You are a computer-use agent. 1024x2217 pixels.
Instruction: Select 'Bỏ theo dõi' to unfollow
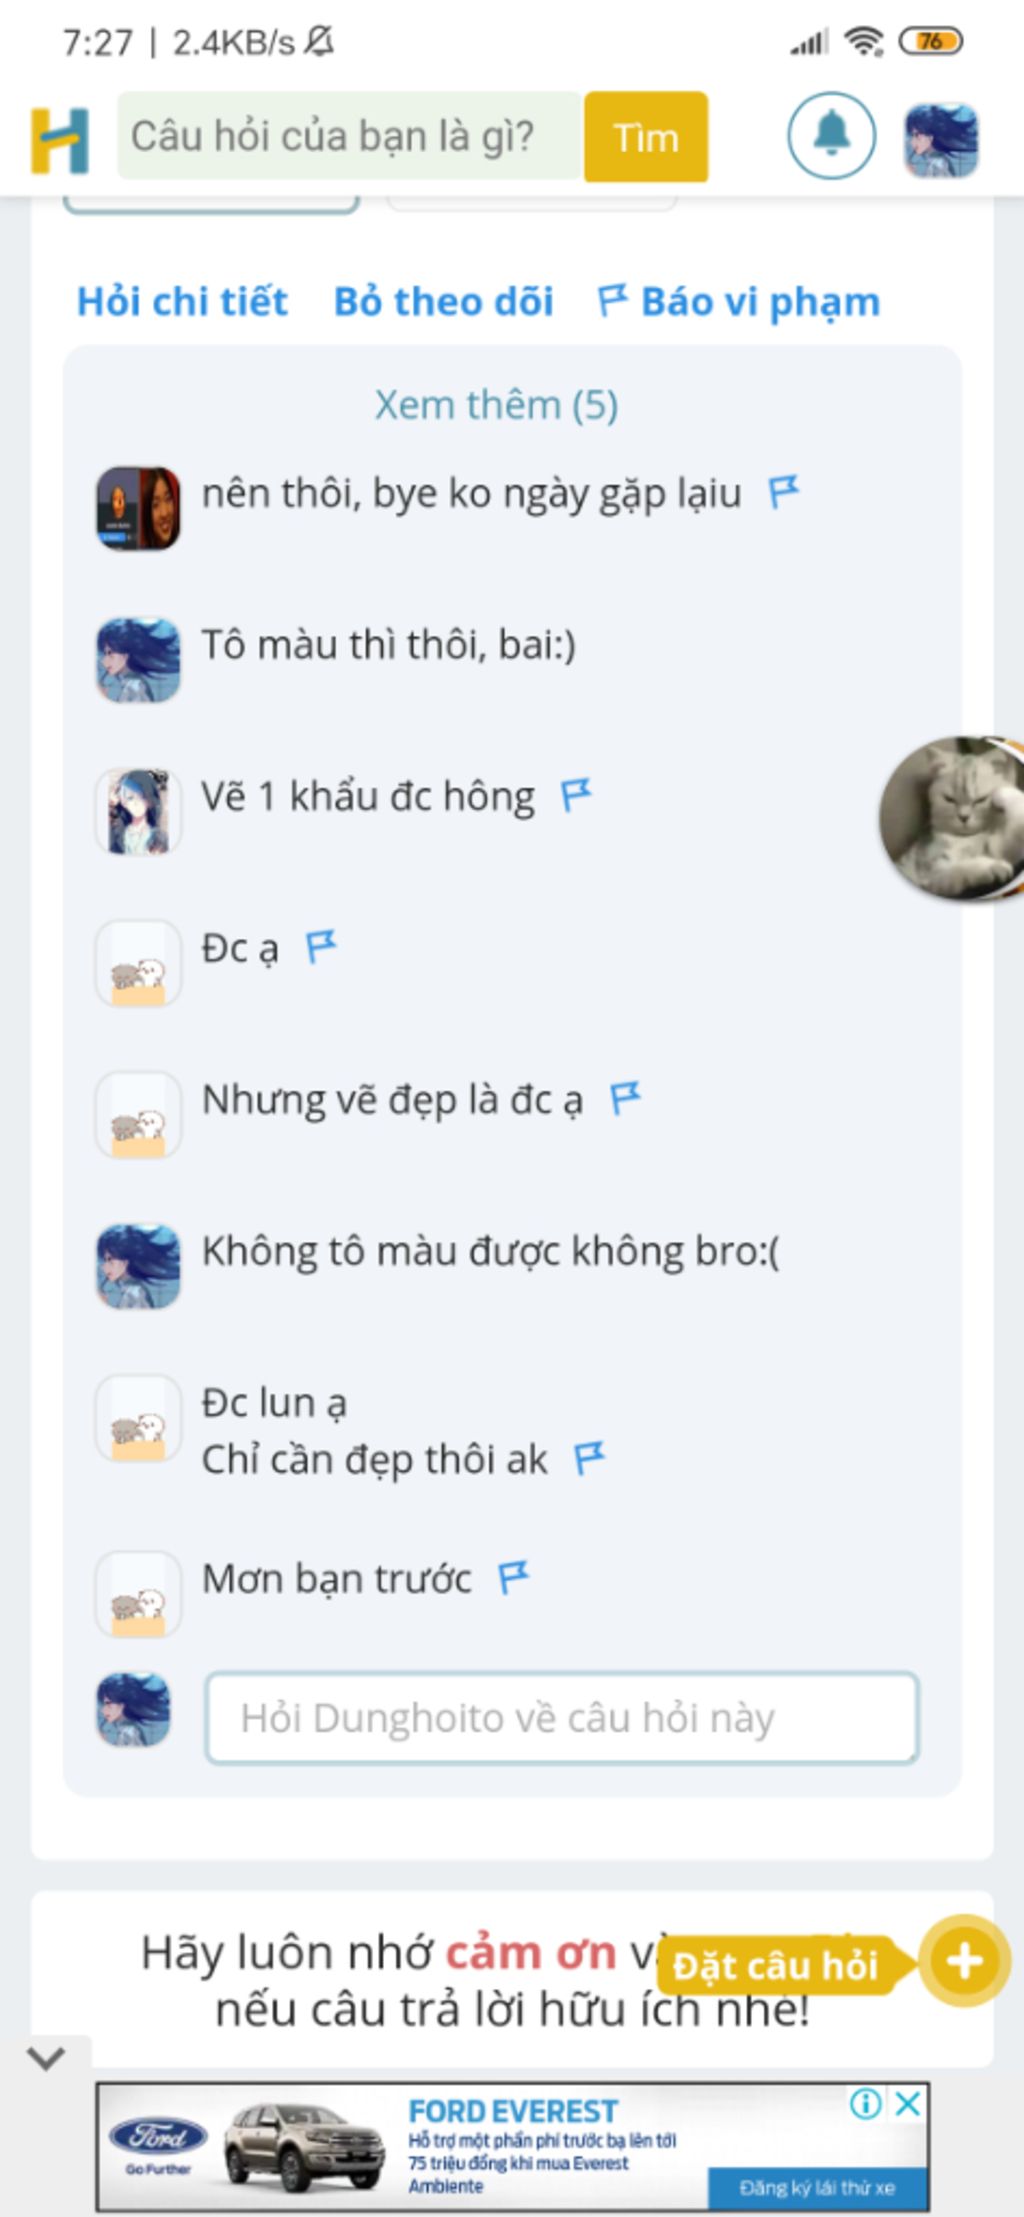click(x=443, y=302)
